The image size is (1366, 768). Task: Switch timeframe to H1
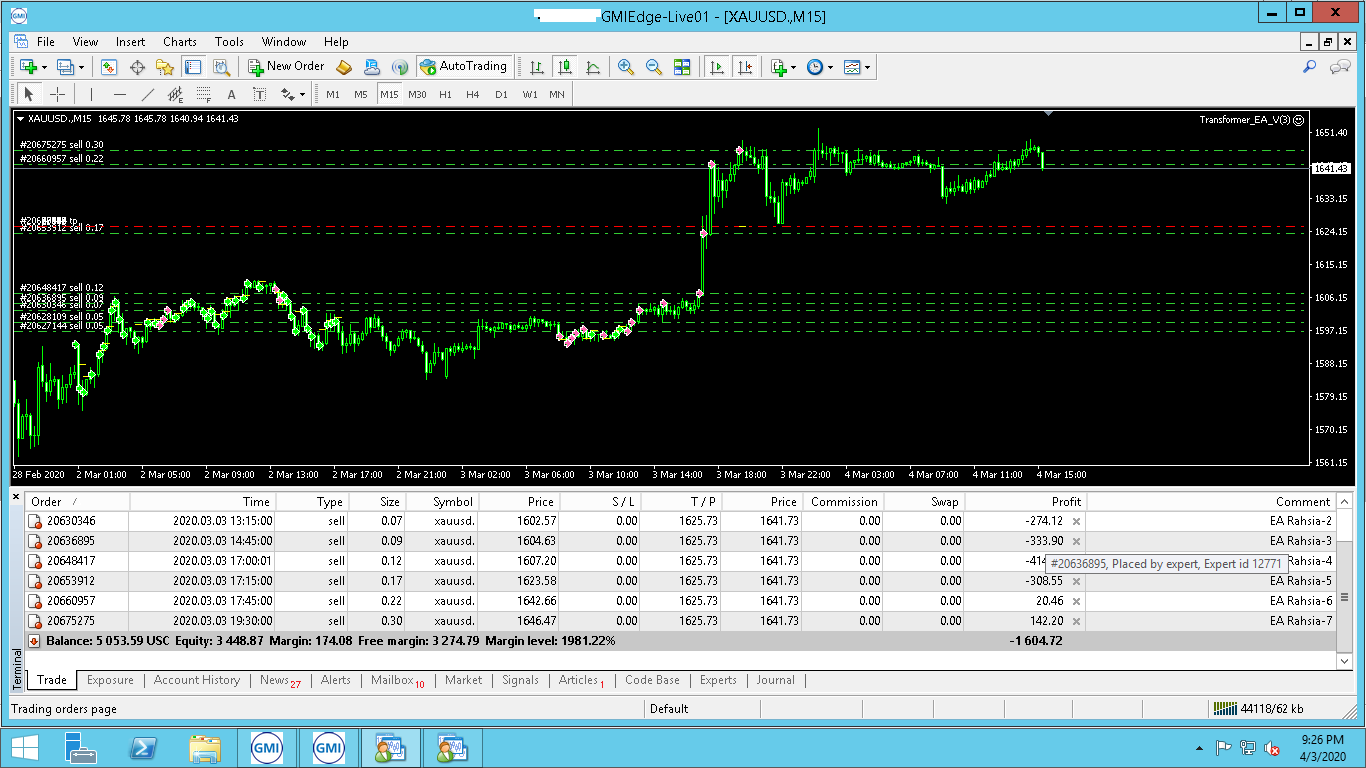click(x=445, y=94)
